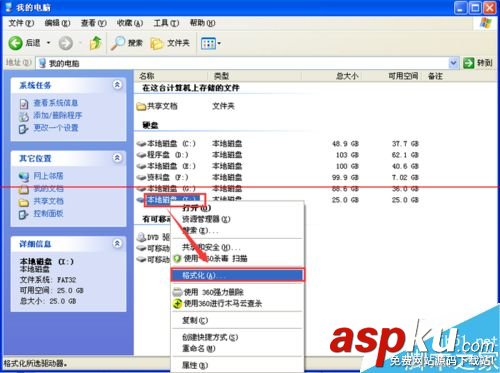Choose 共享和安全 in context menu
Viewport: 500px width, 373px height.
(237, 247)
